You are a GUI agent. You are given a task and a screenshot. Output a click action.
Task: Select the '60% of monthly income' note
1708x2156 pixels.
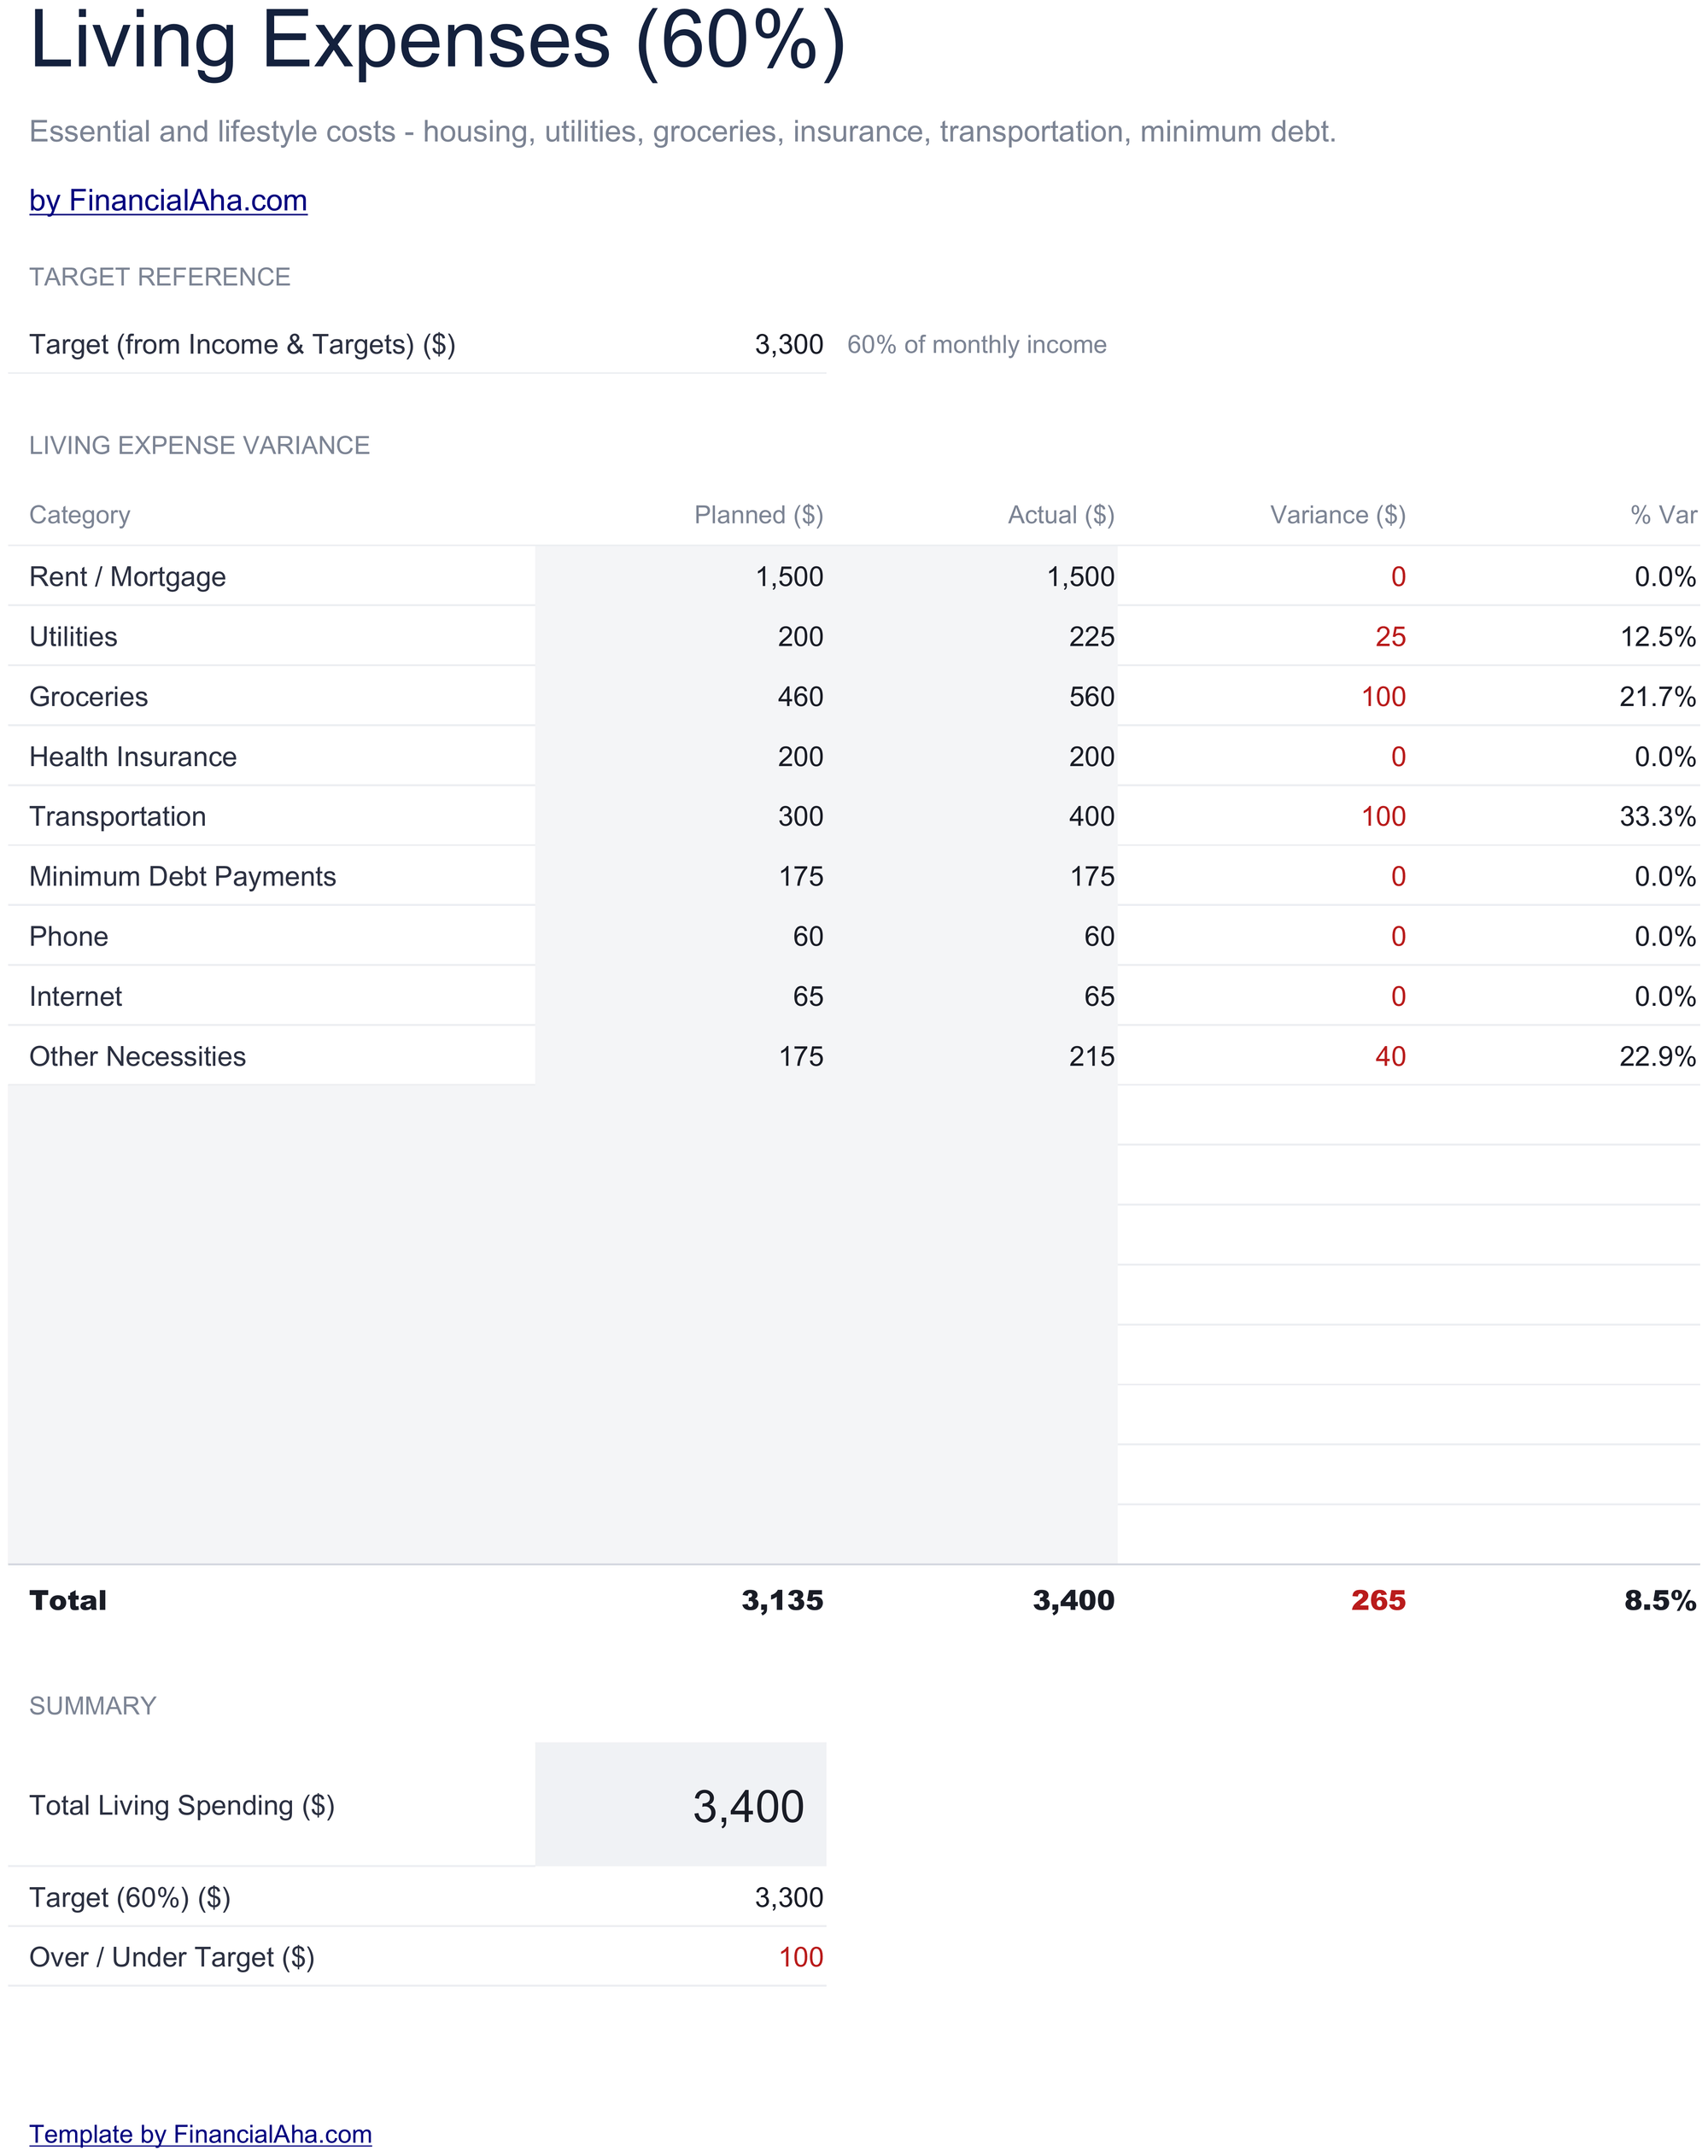[977, 345]
